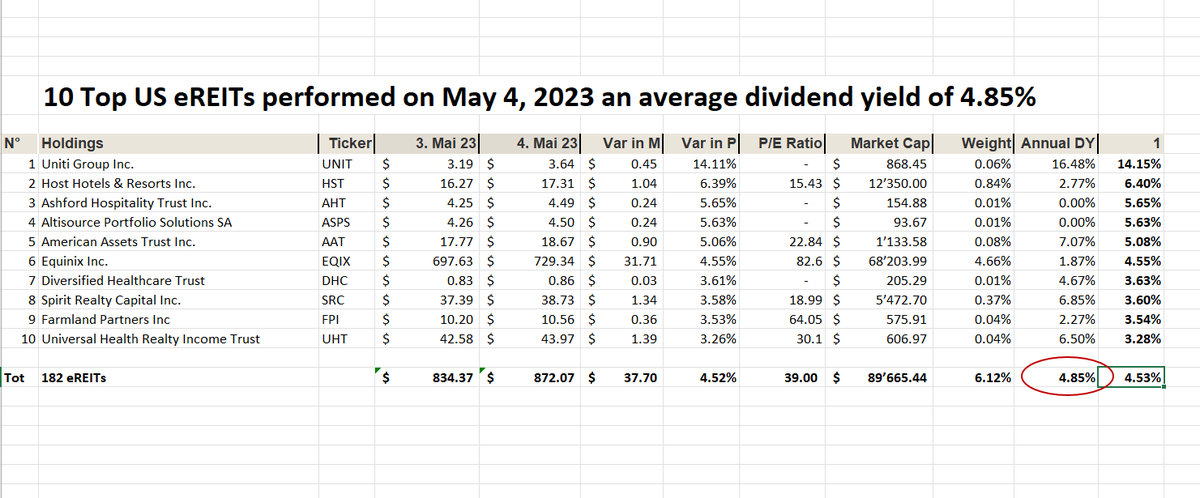Select the 'American Assets Trust Inc.' cell

[178, 241]
